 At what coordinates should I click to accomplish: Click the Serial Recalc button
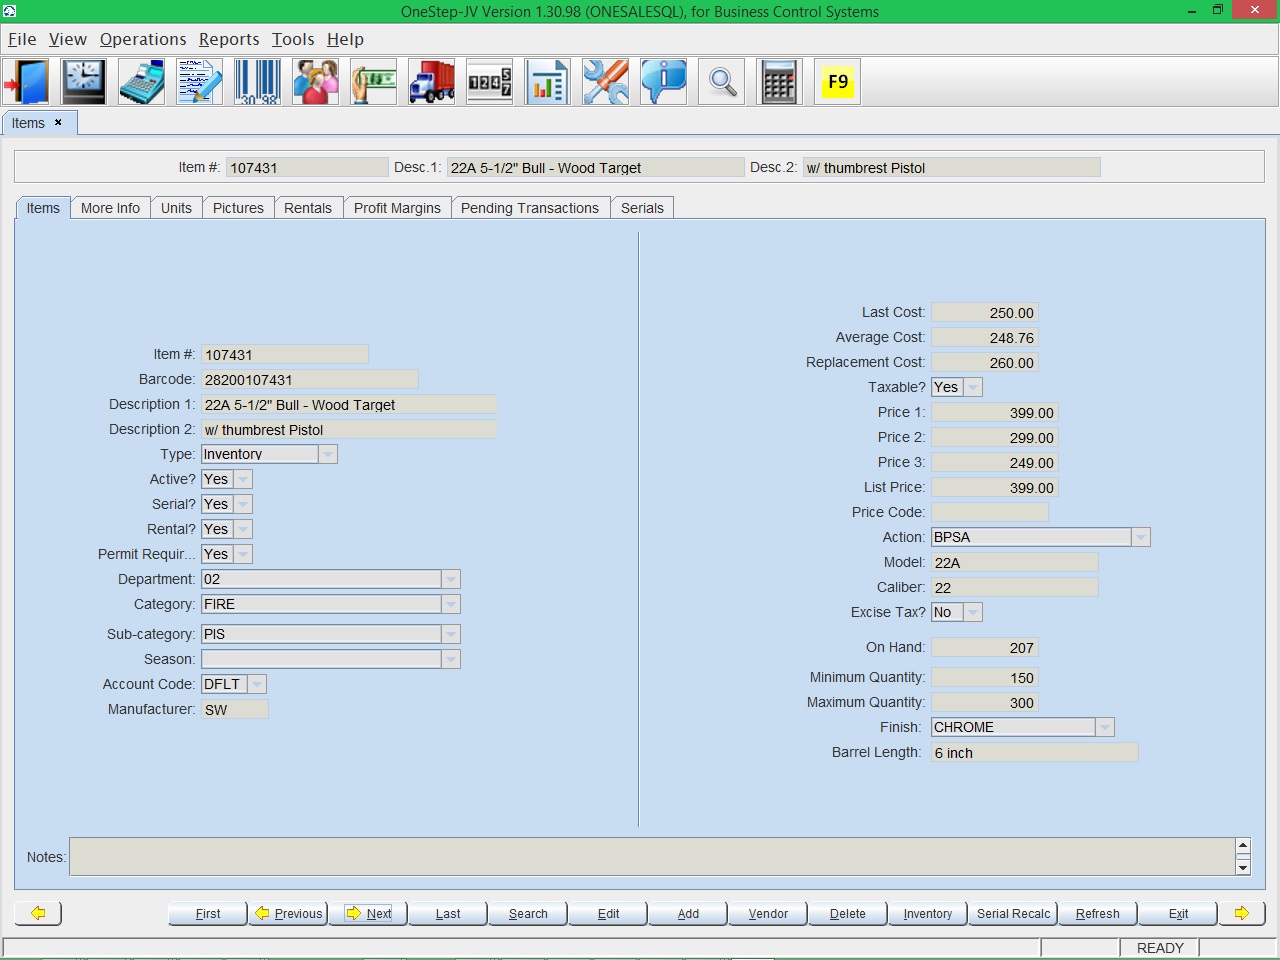(x=1013, y=913)
